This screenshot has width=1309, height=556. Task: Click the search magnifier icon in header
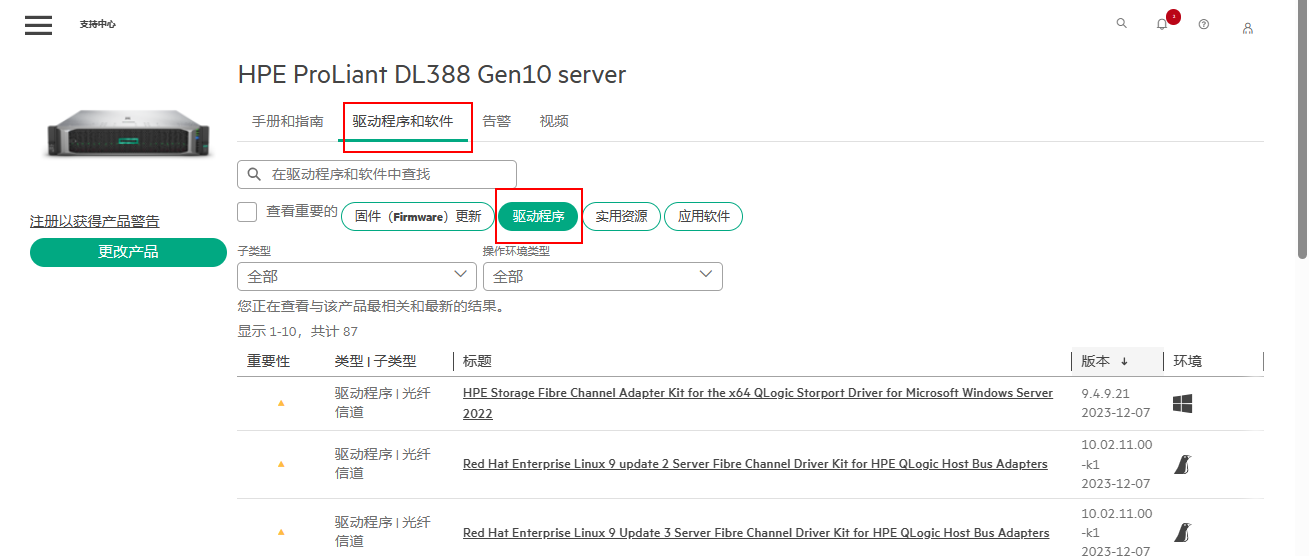click(x=1121, y=24)
